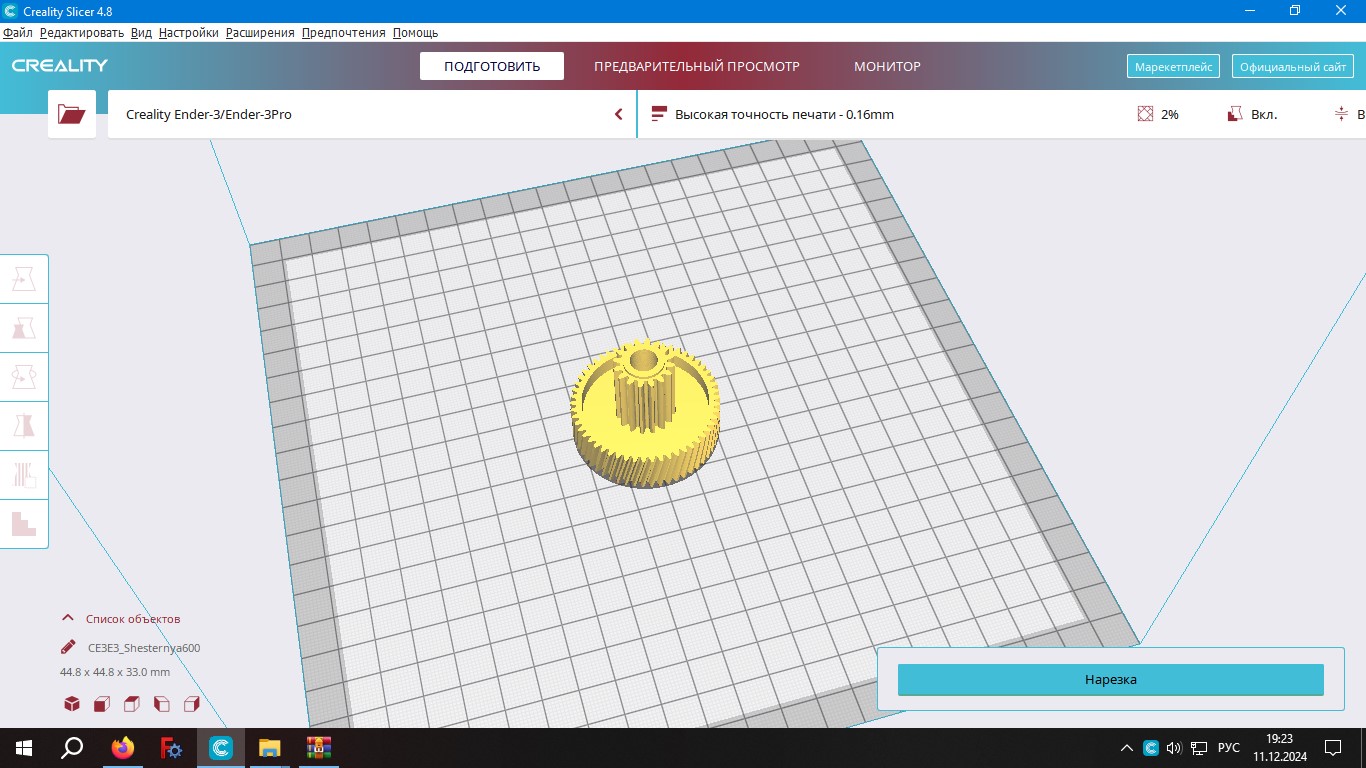Open the Вид menu

[x=141, y=32]
